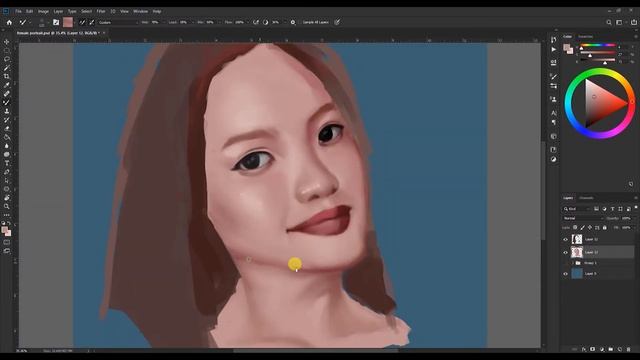This screenshot has width=640, height=360.
Task: Open the Brushes panel icon in dock
Action: pos(553,76)
